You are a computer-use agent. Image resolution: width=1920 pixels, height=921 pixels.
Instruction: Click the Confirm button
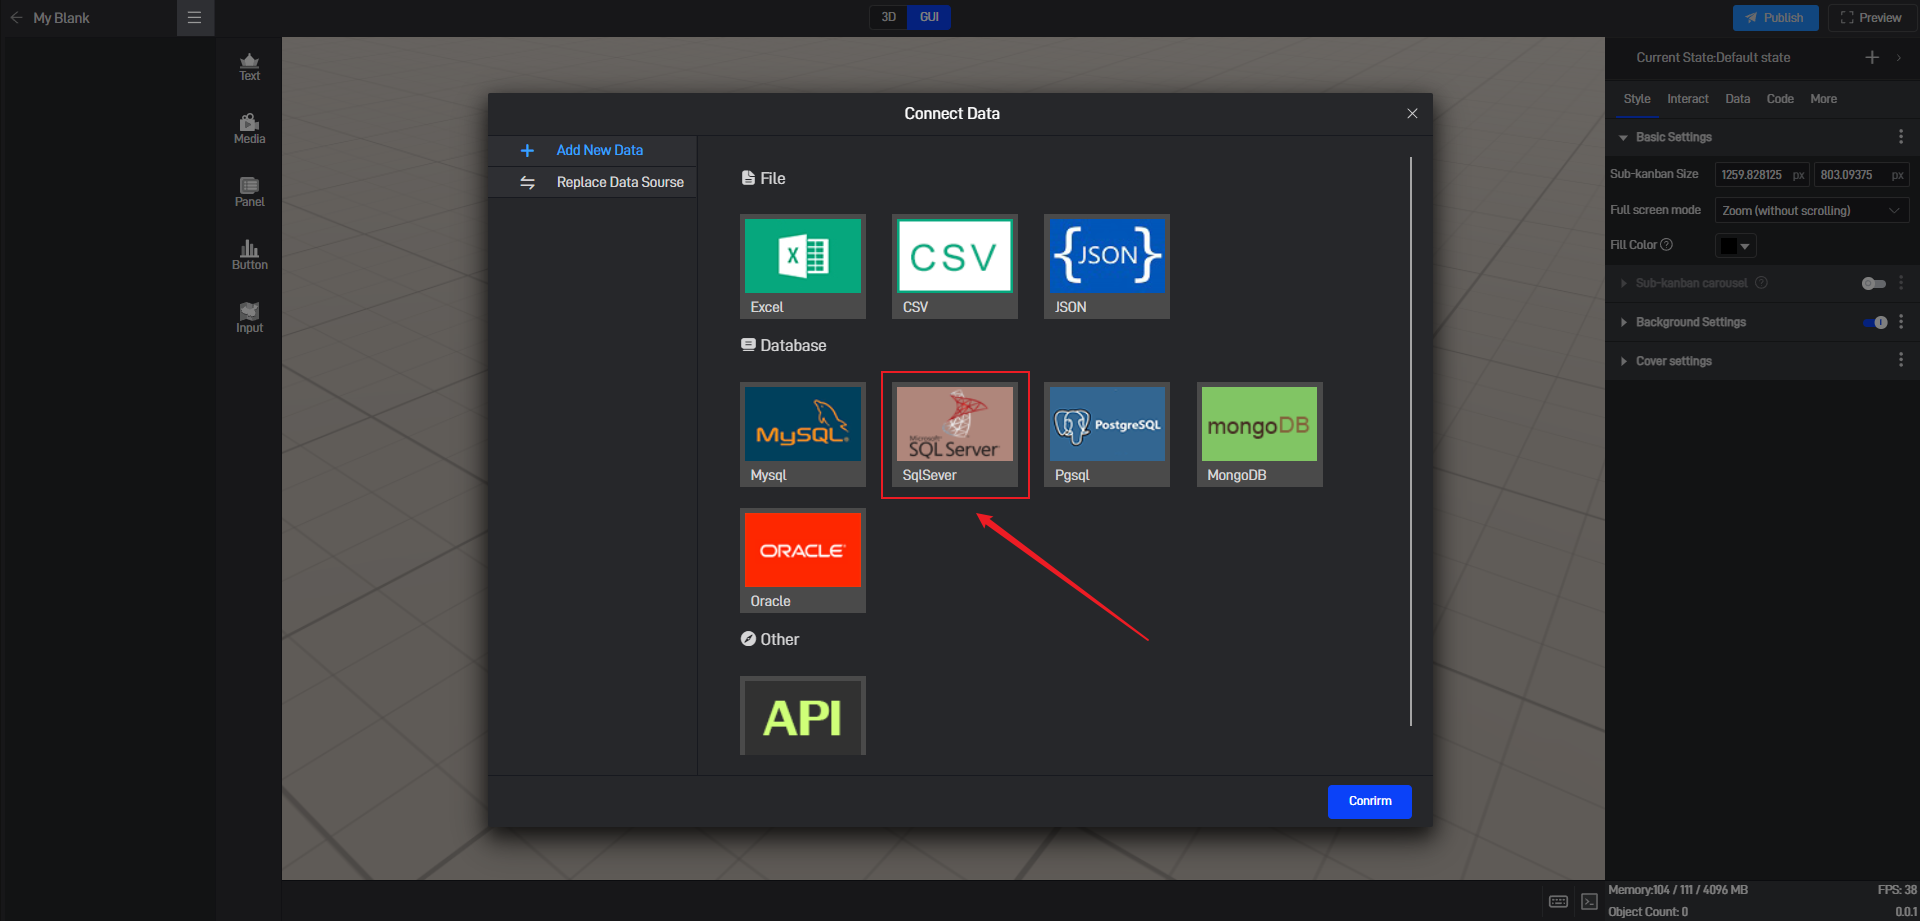point(1369,801)
